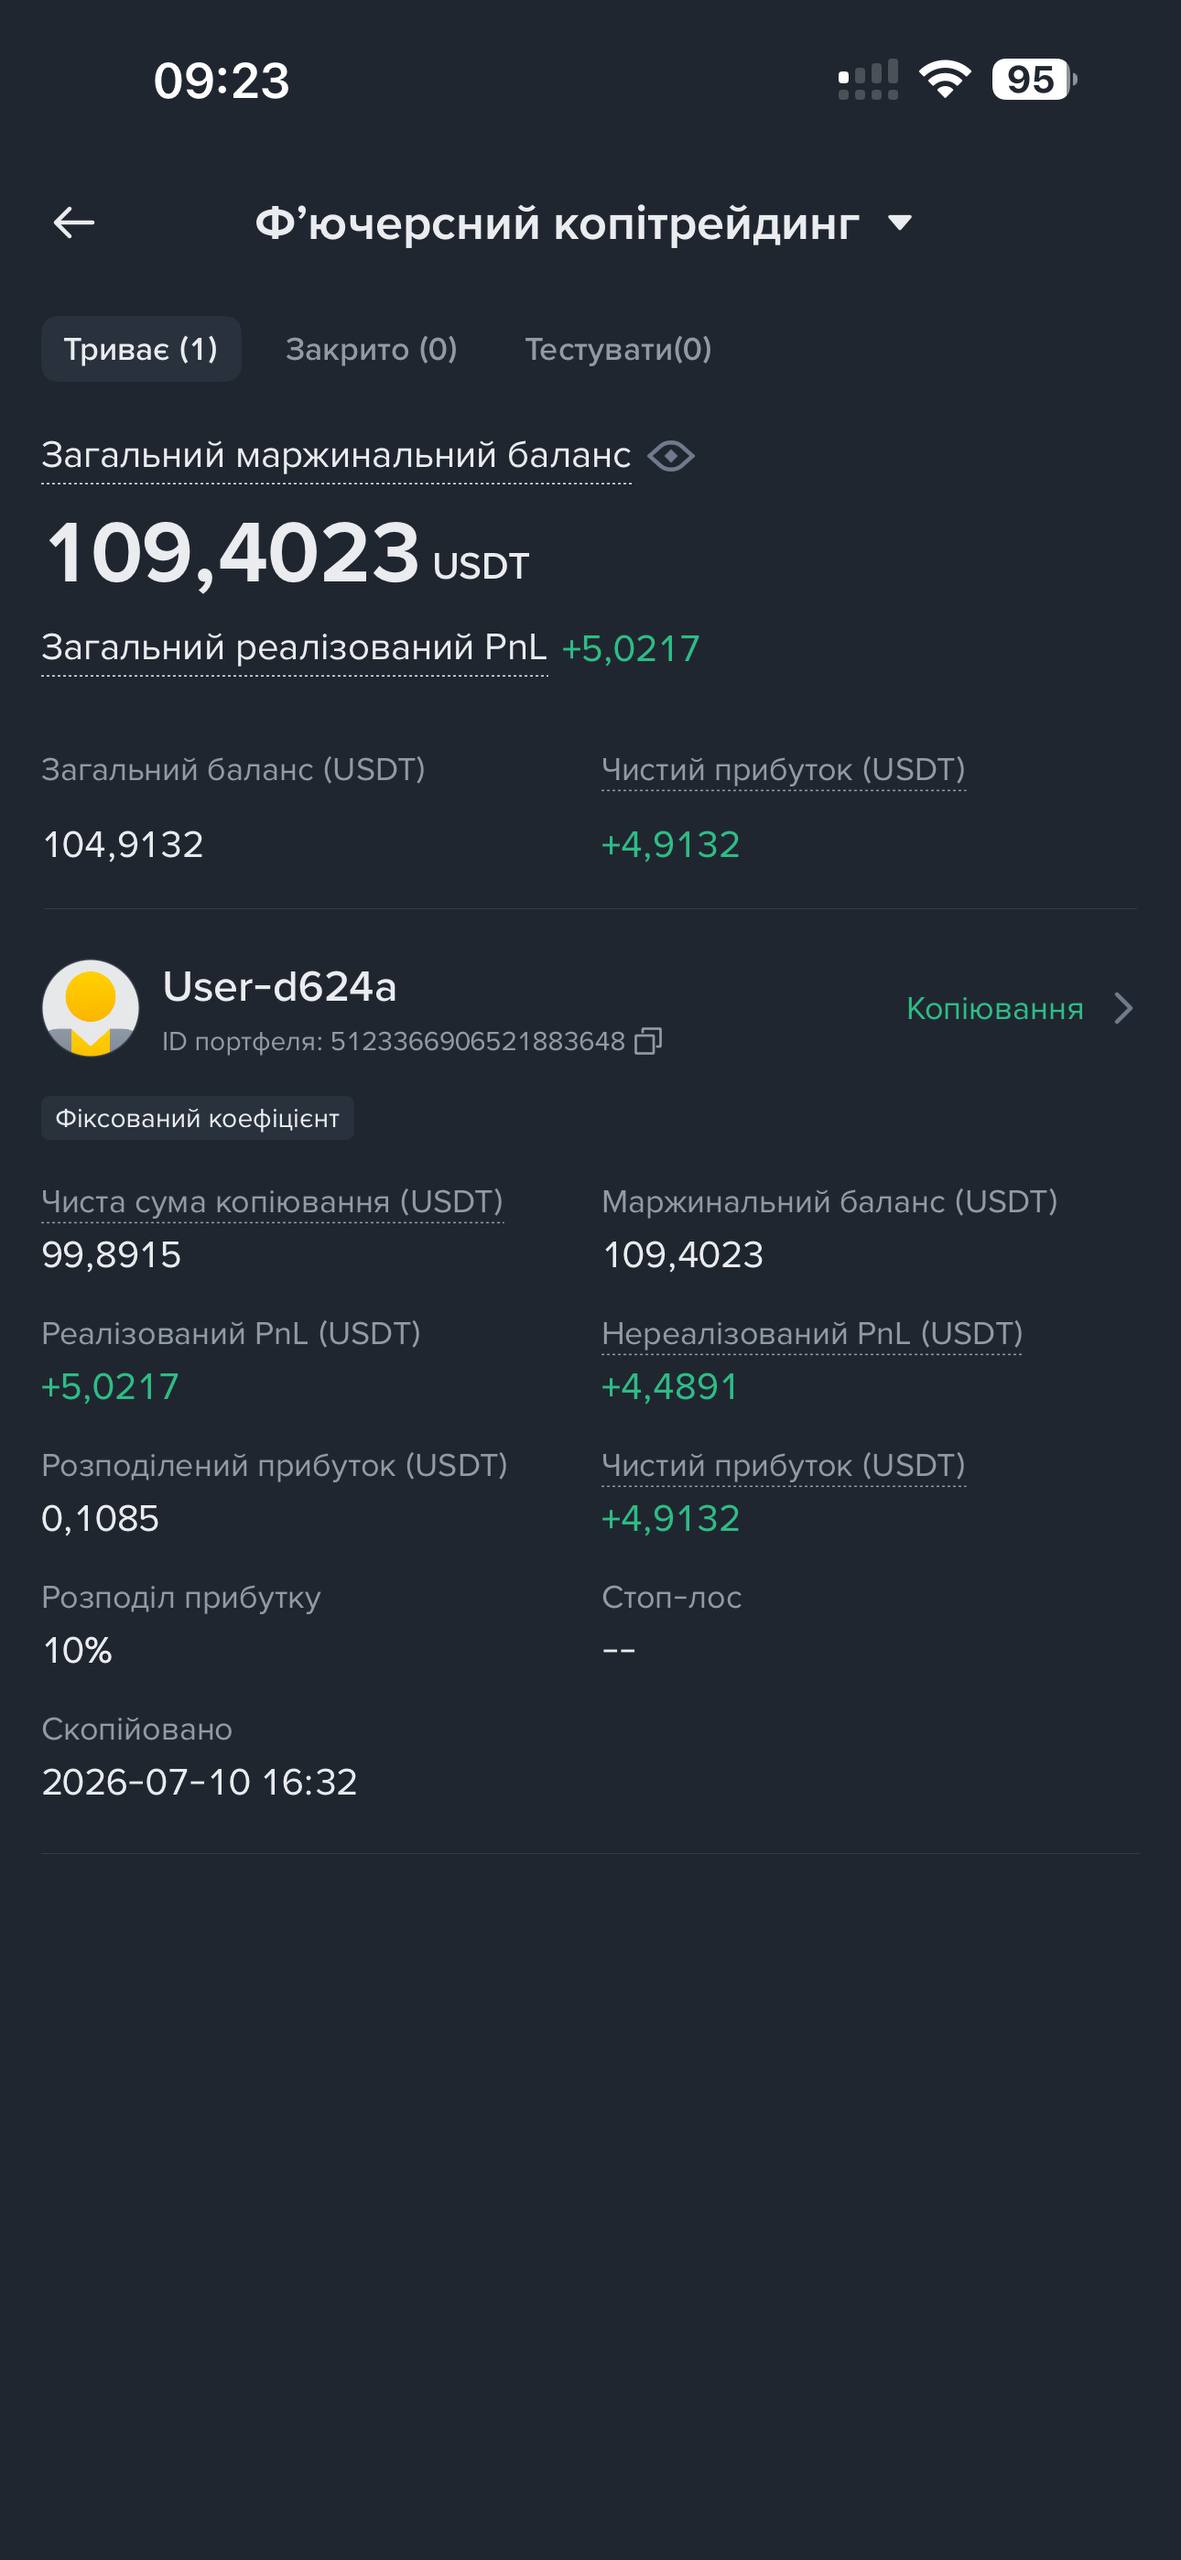The height and width of the screenshot is (2560, 1181).
Task: Tap Нереалізований PnL (USDT) label
Action: 812,1333
